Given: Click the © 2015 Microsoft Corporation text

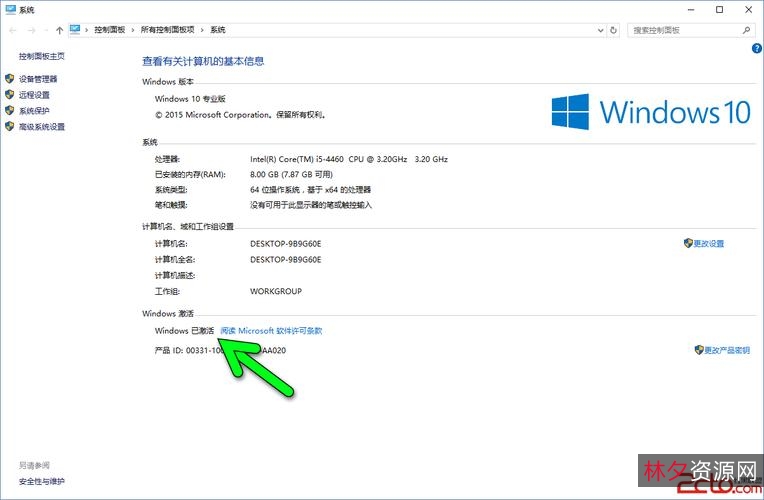Looking at the screenshot, I should pyautogui.click(x=240, y=115).
